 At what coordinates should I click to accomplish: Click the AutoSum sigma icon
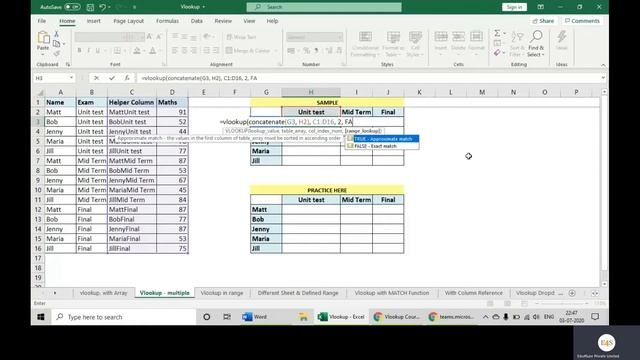(497, 33)
